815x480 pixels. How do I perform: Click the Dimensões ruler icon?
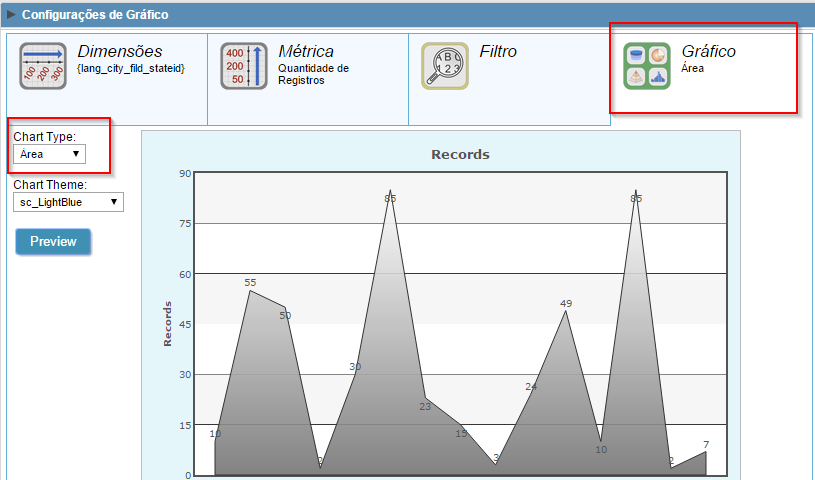coord(43,66)
